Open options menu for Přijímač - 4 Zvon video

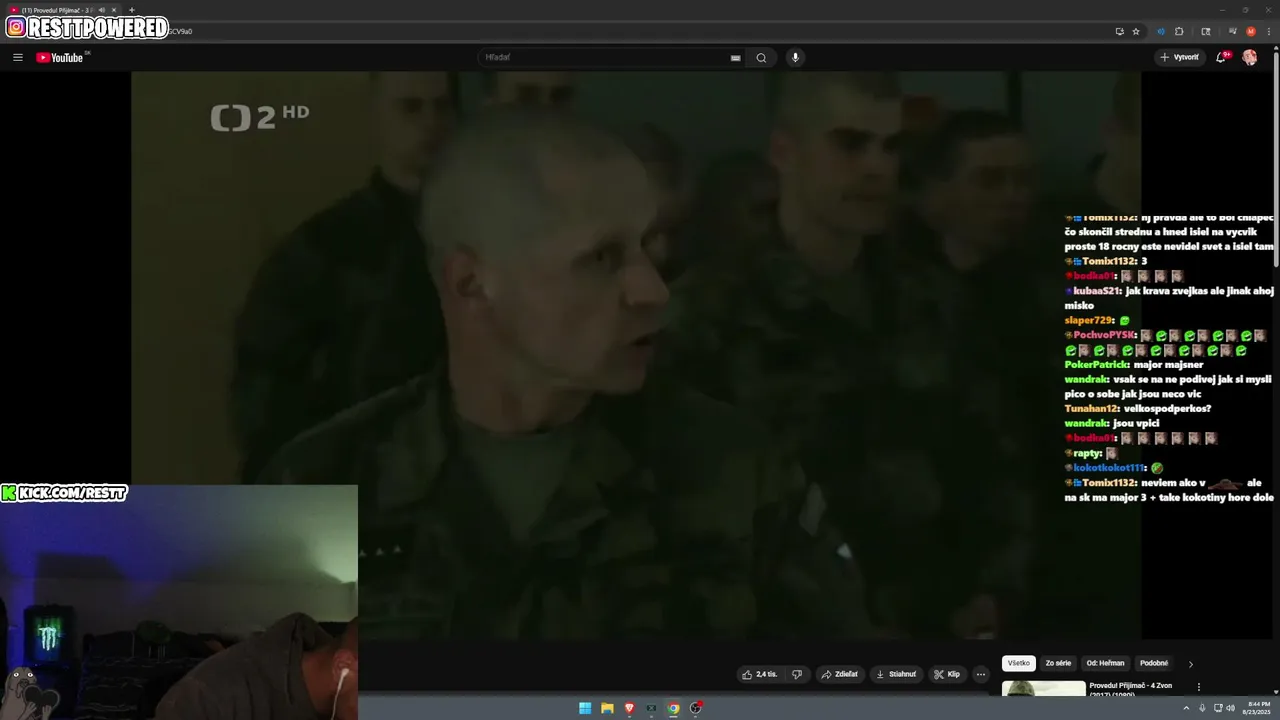coord(1199,687)
